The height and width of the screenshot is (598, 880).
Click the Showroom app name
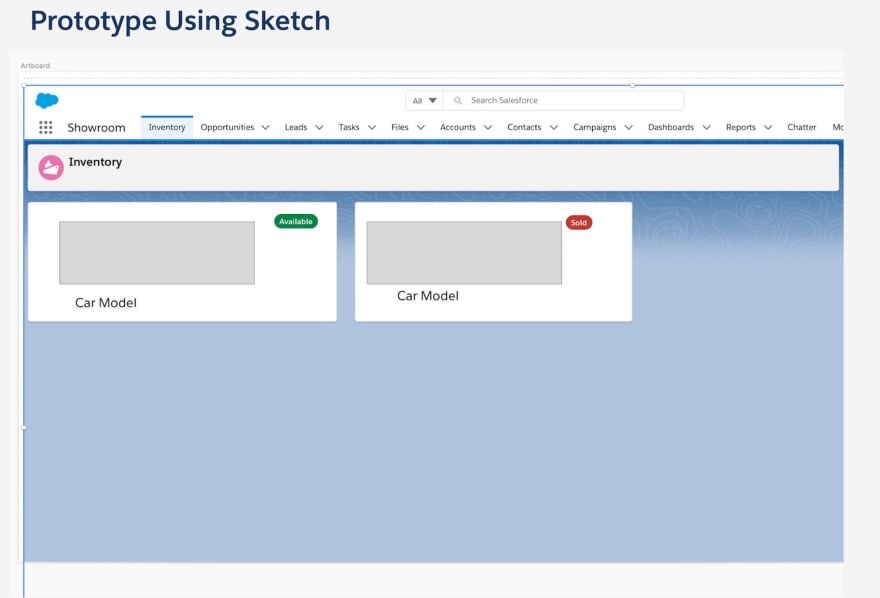tap(97, 128)
